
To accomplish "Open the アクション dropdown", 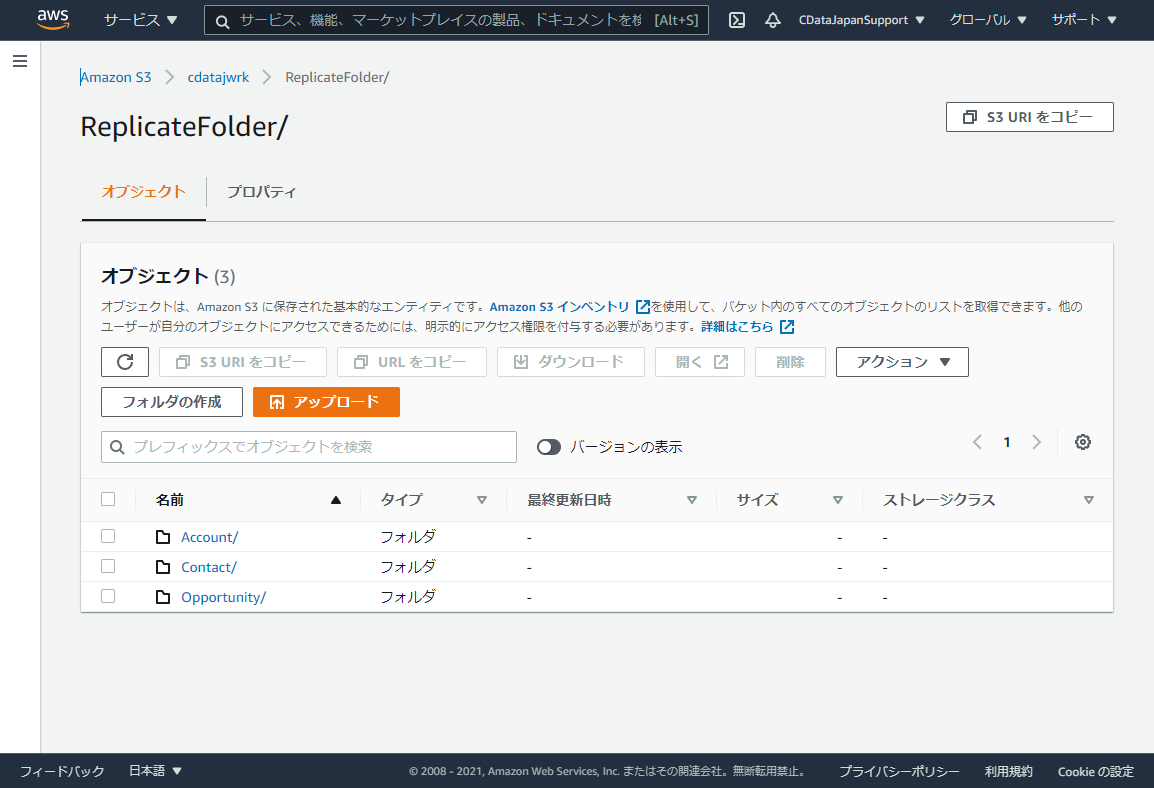I will coord(901,362).
